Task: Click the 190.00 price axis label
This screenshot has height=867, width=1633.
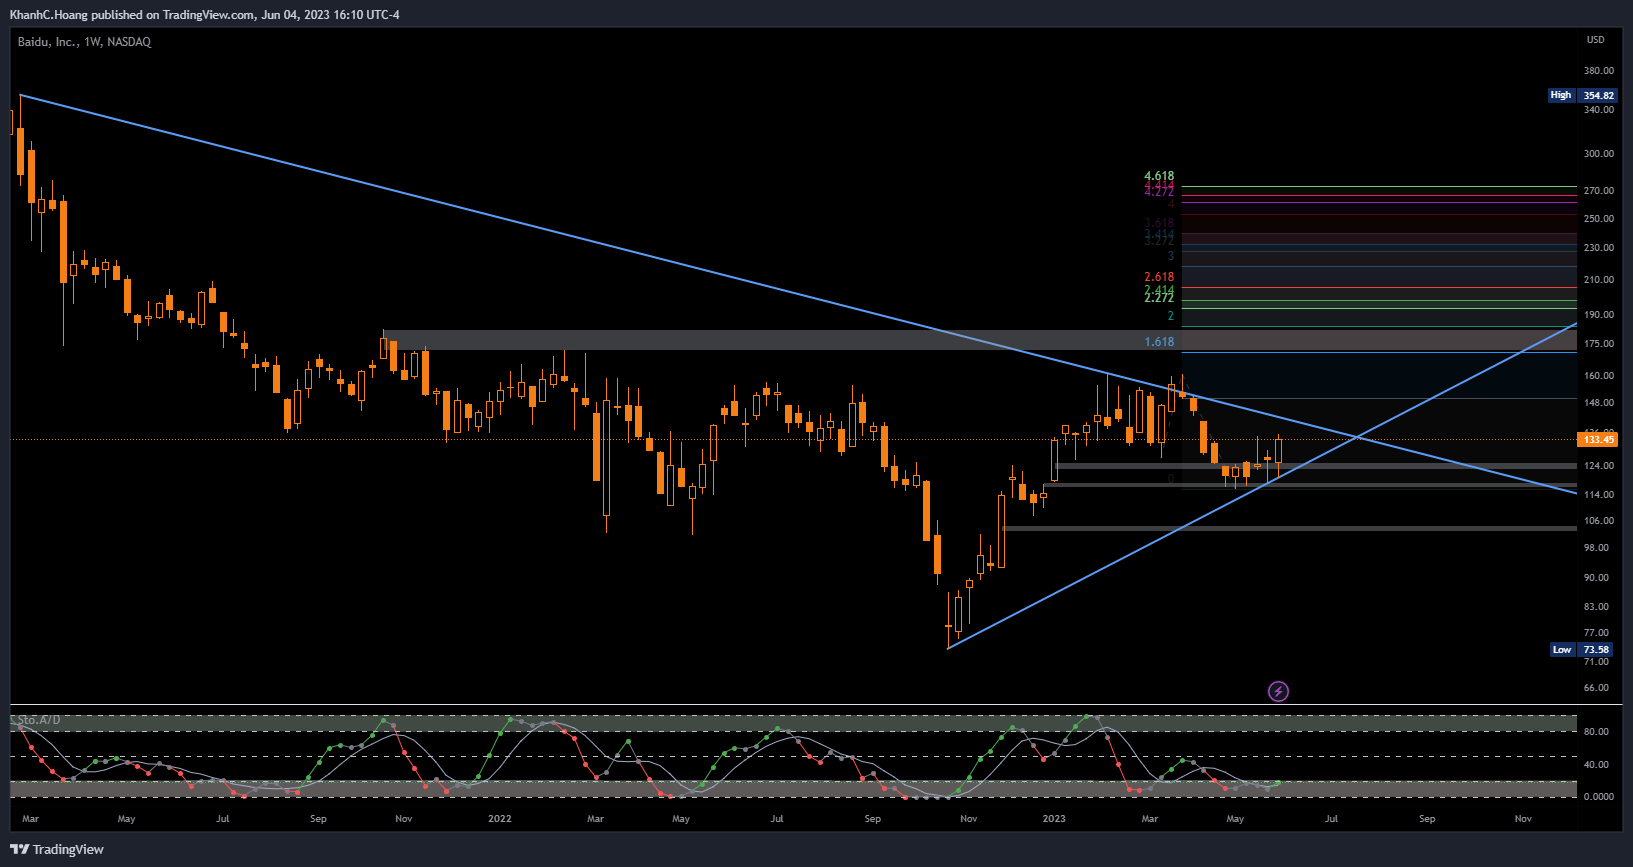Action: [1599, 315]
